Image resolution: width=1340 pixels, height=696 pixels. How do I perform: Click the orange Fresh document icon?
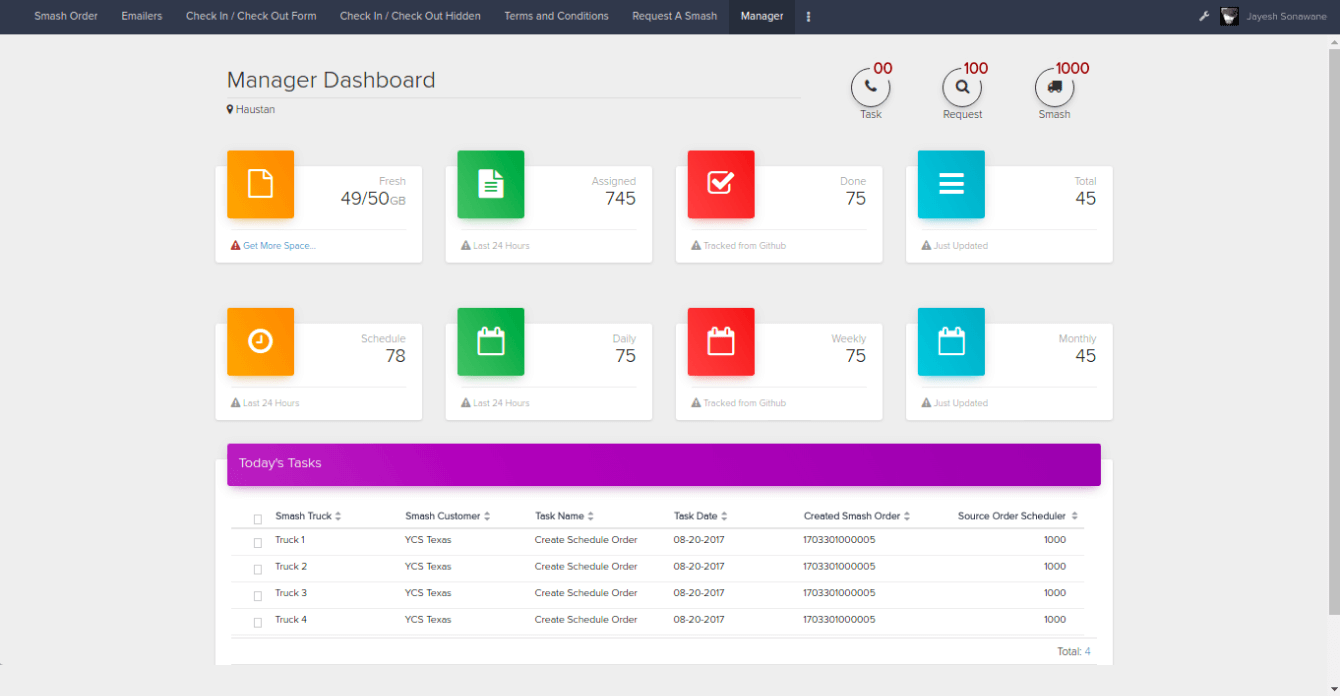pos(260,184)
